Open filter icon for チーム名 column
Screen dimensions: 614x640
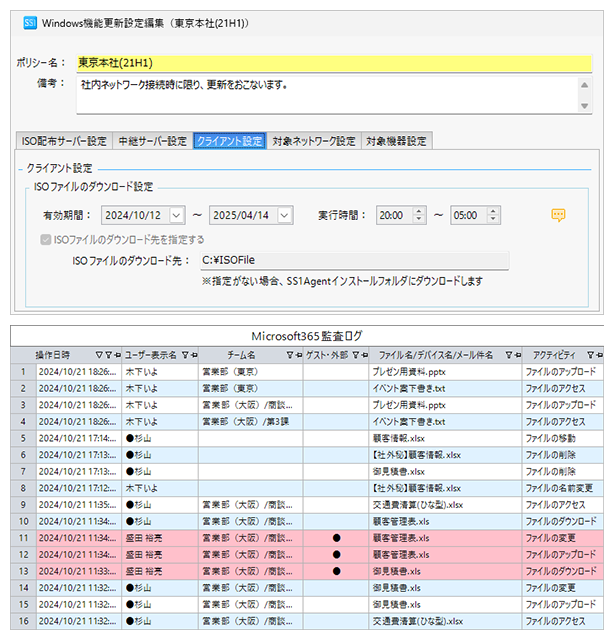289,355
